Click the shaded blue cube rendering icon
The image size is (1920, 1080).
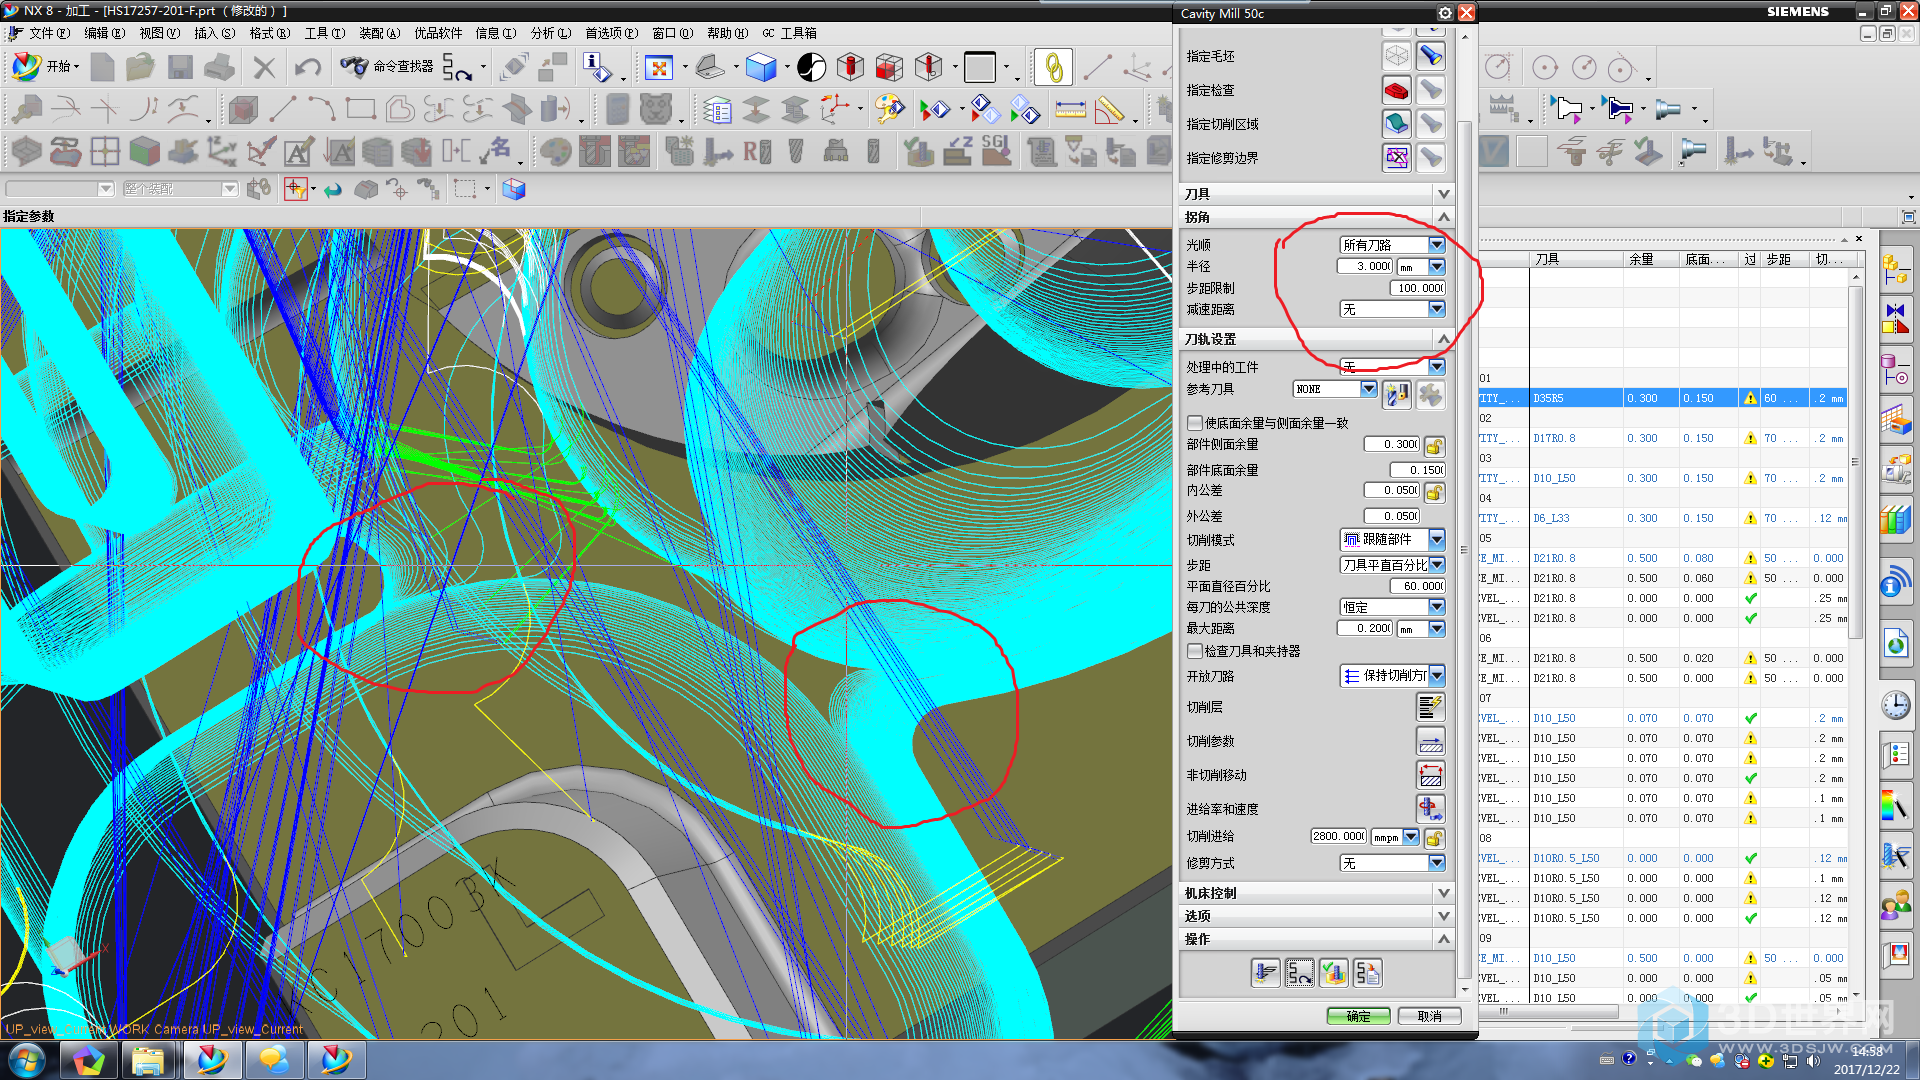click(761, 68)
